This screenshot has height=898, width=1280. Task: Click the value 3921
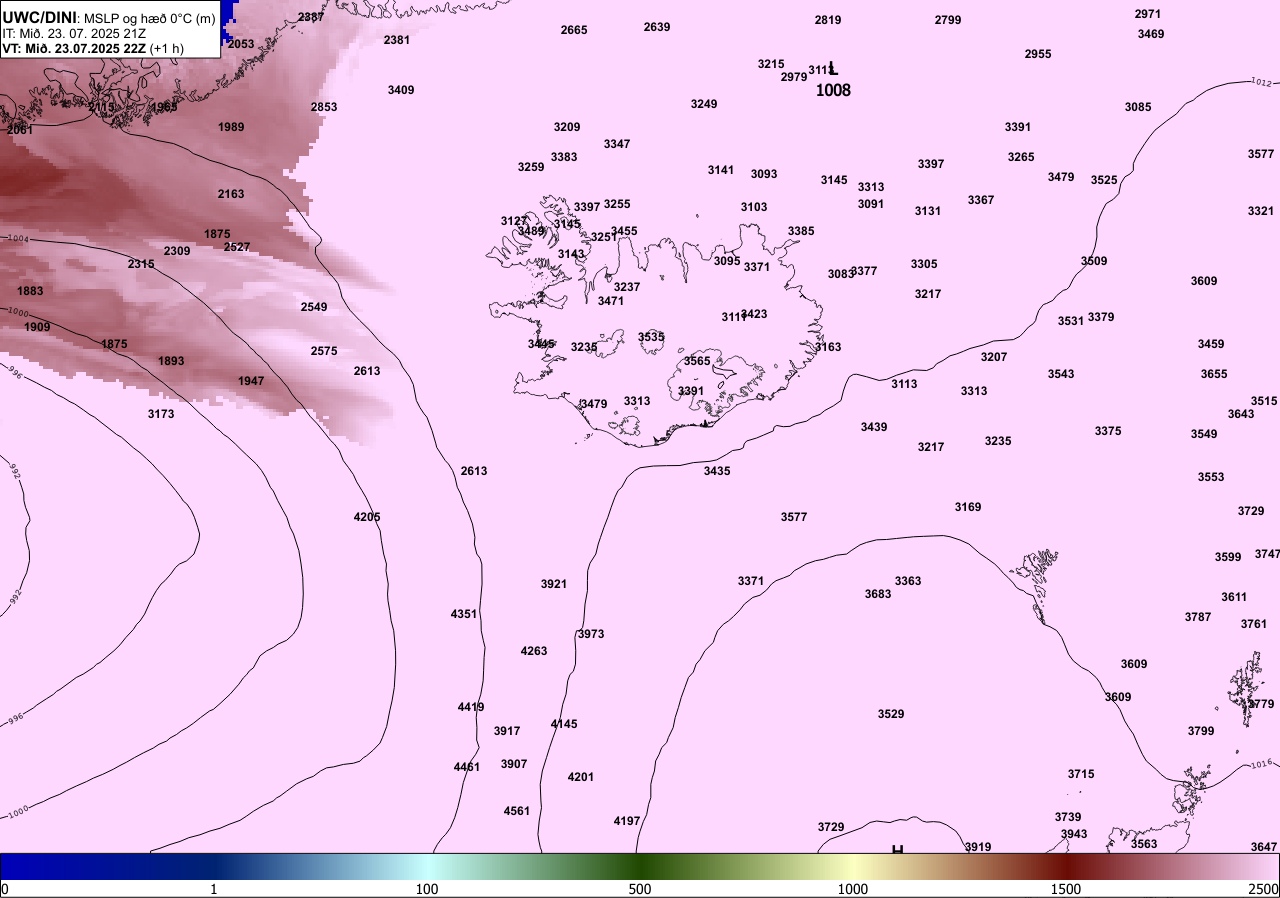[554, 584]
